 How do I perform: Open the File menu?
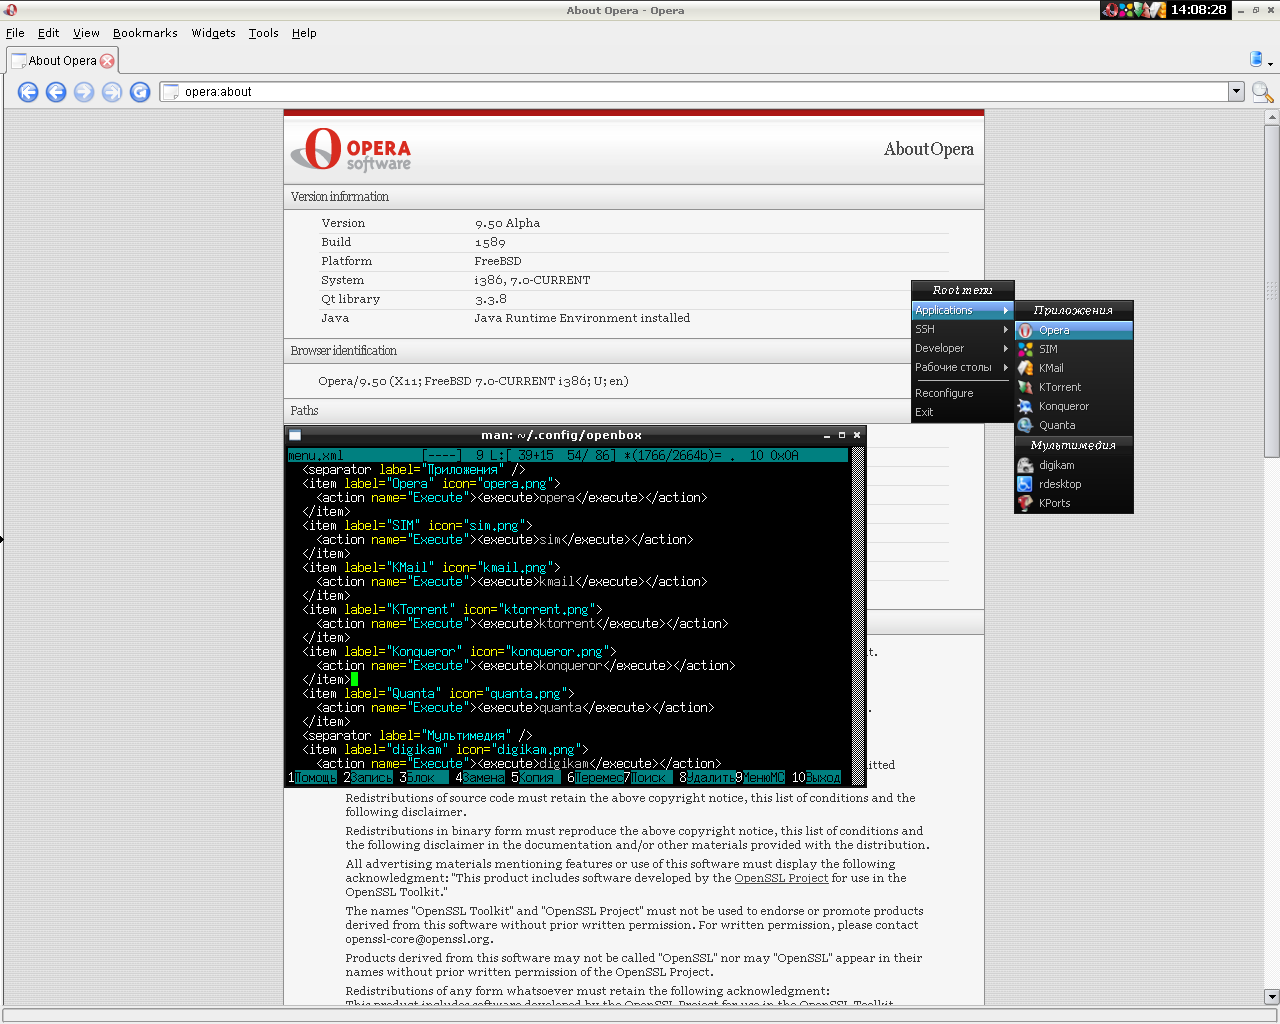[x=15, y=33]
